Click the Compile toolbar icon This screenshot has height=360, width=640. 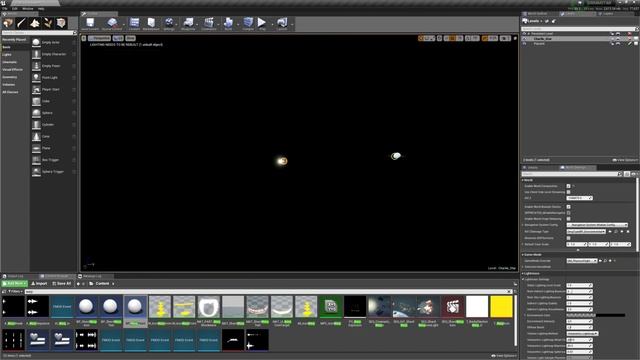(x=248, y=24)
